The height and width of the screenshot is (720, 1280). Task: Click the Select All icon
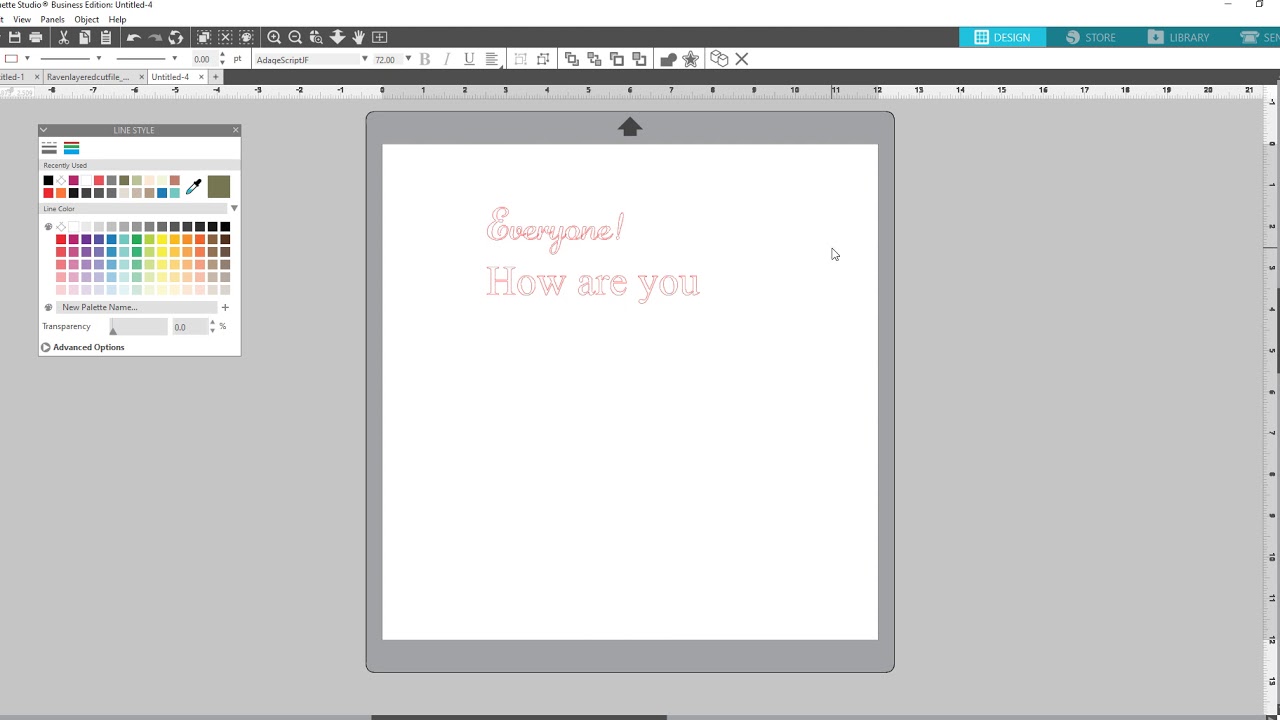click(204, 37)
